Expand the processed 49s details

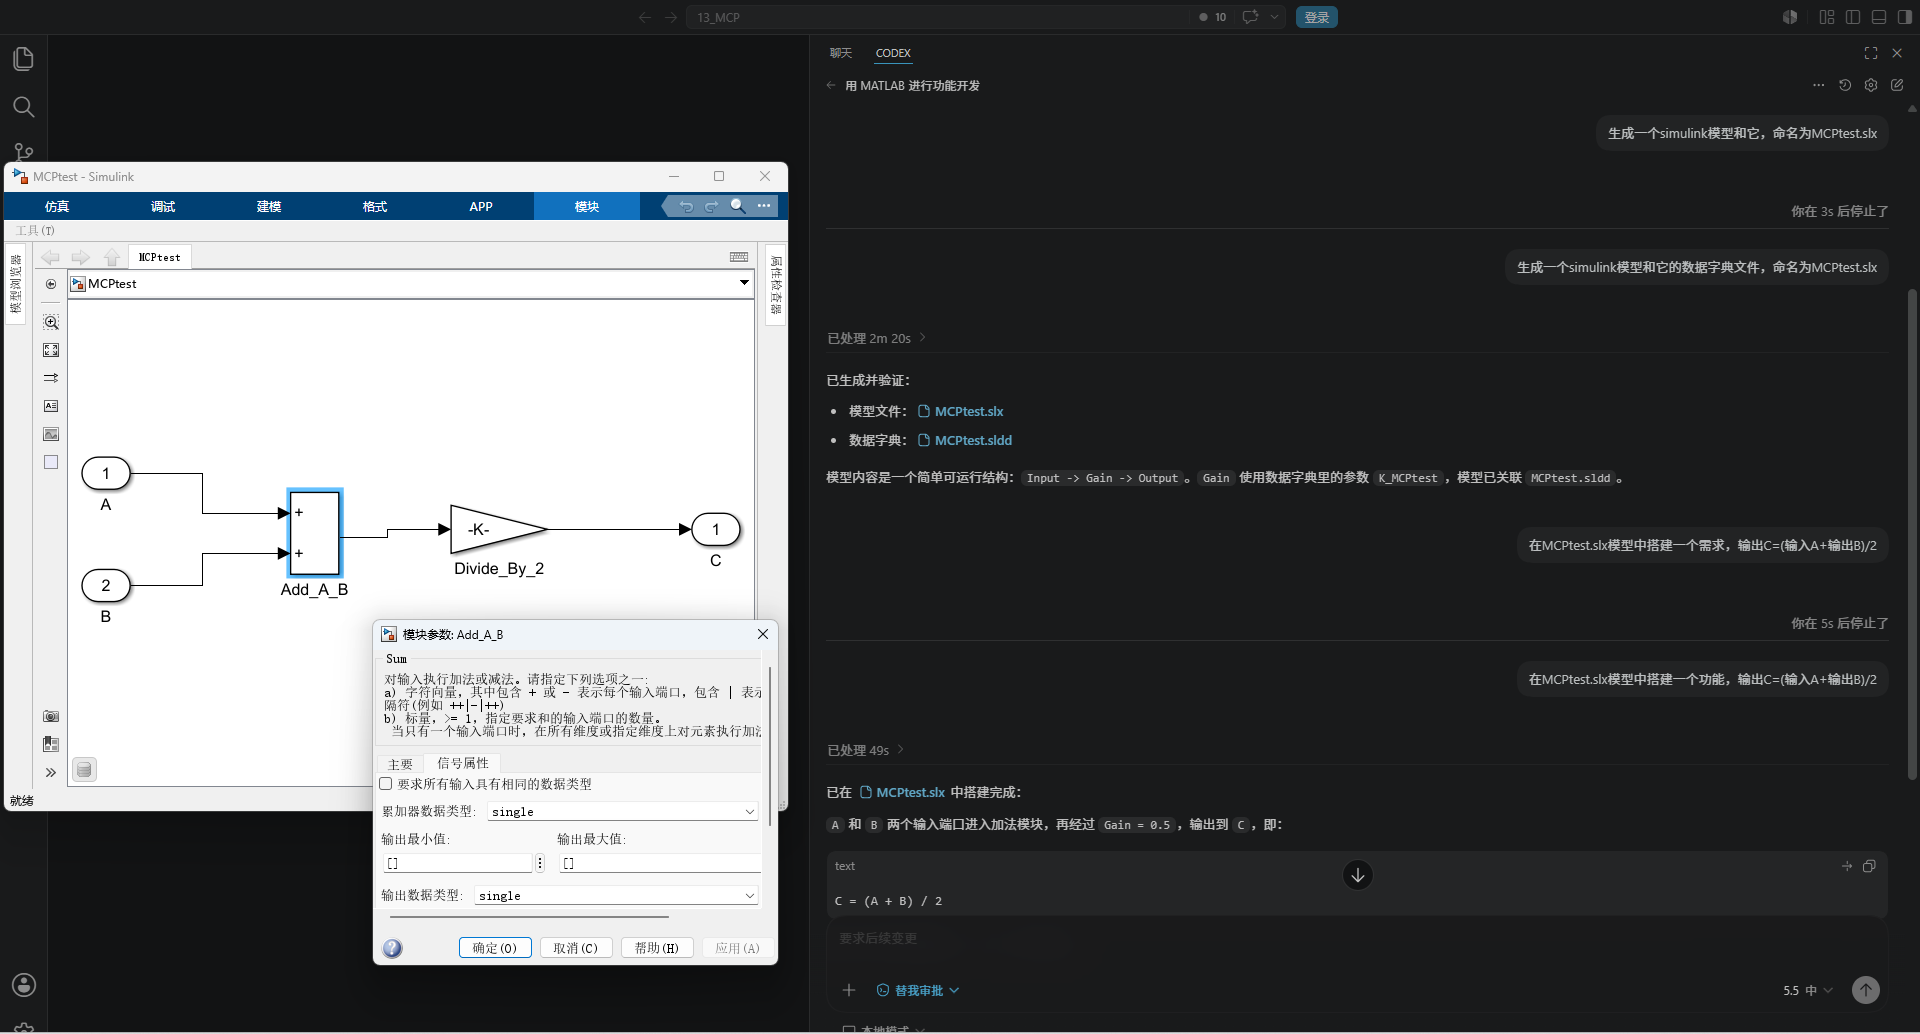866,750
